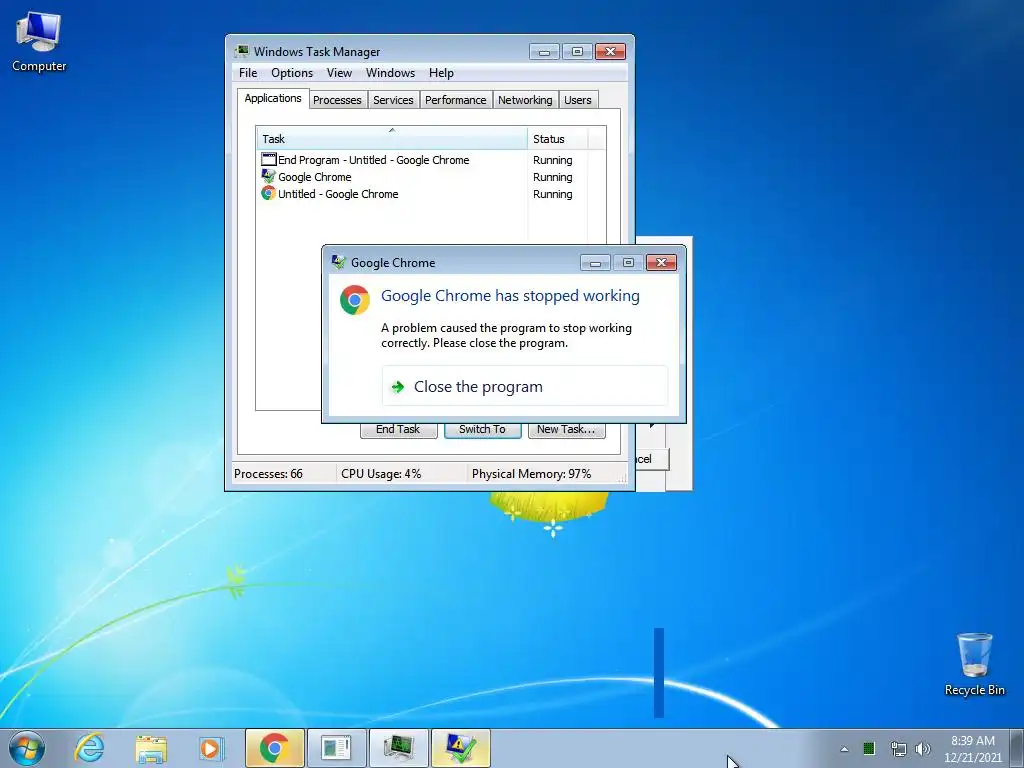Switch to the Performance tab
The height and width of the screenshot is (768, 1024).
(456, 100)
